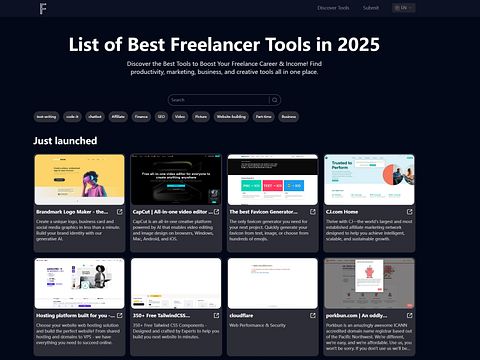The height and width of the screenshot is (360, 480).
Task: Filter by the SEO tag
Action: point(161,117)
